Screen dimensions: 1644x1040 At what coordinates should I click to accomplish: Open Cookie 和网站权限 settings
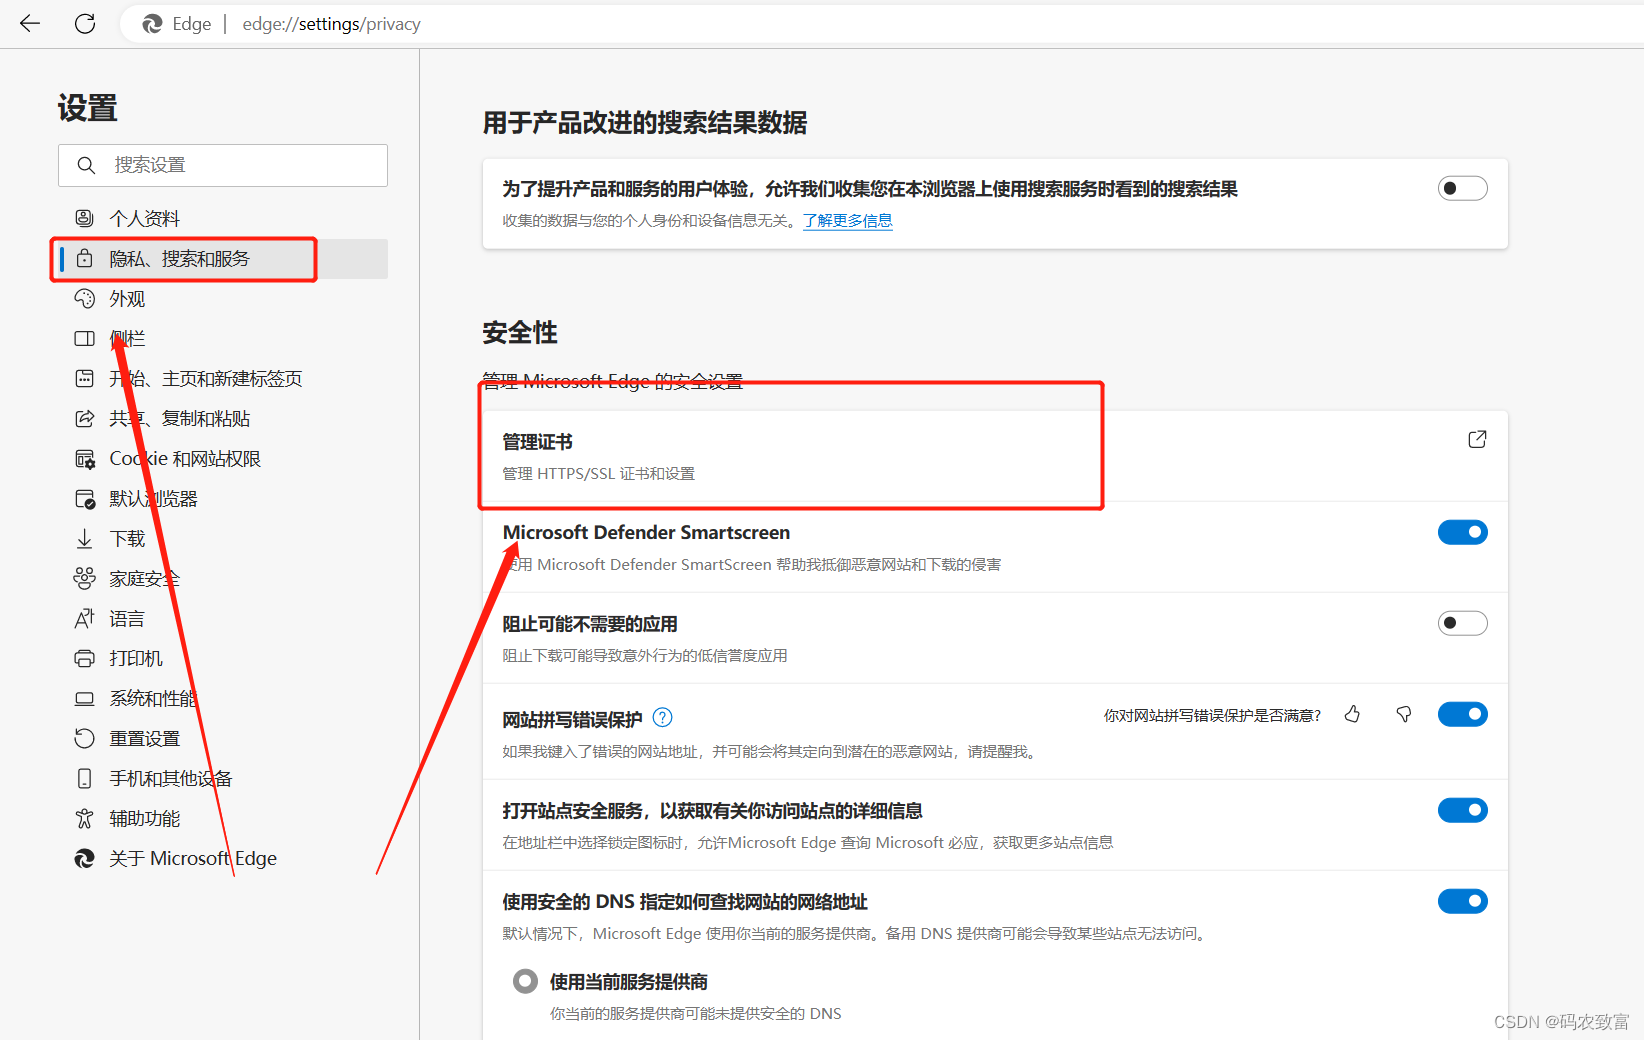pos(223,458)
